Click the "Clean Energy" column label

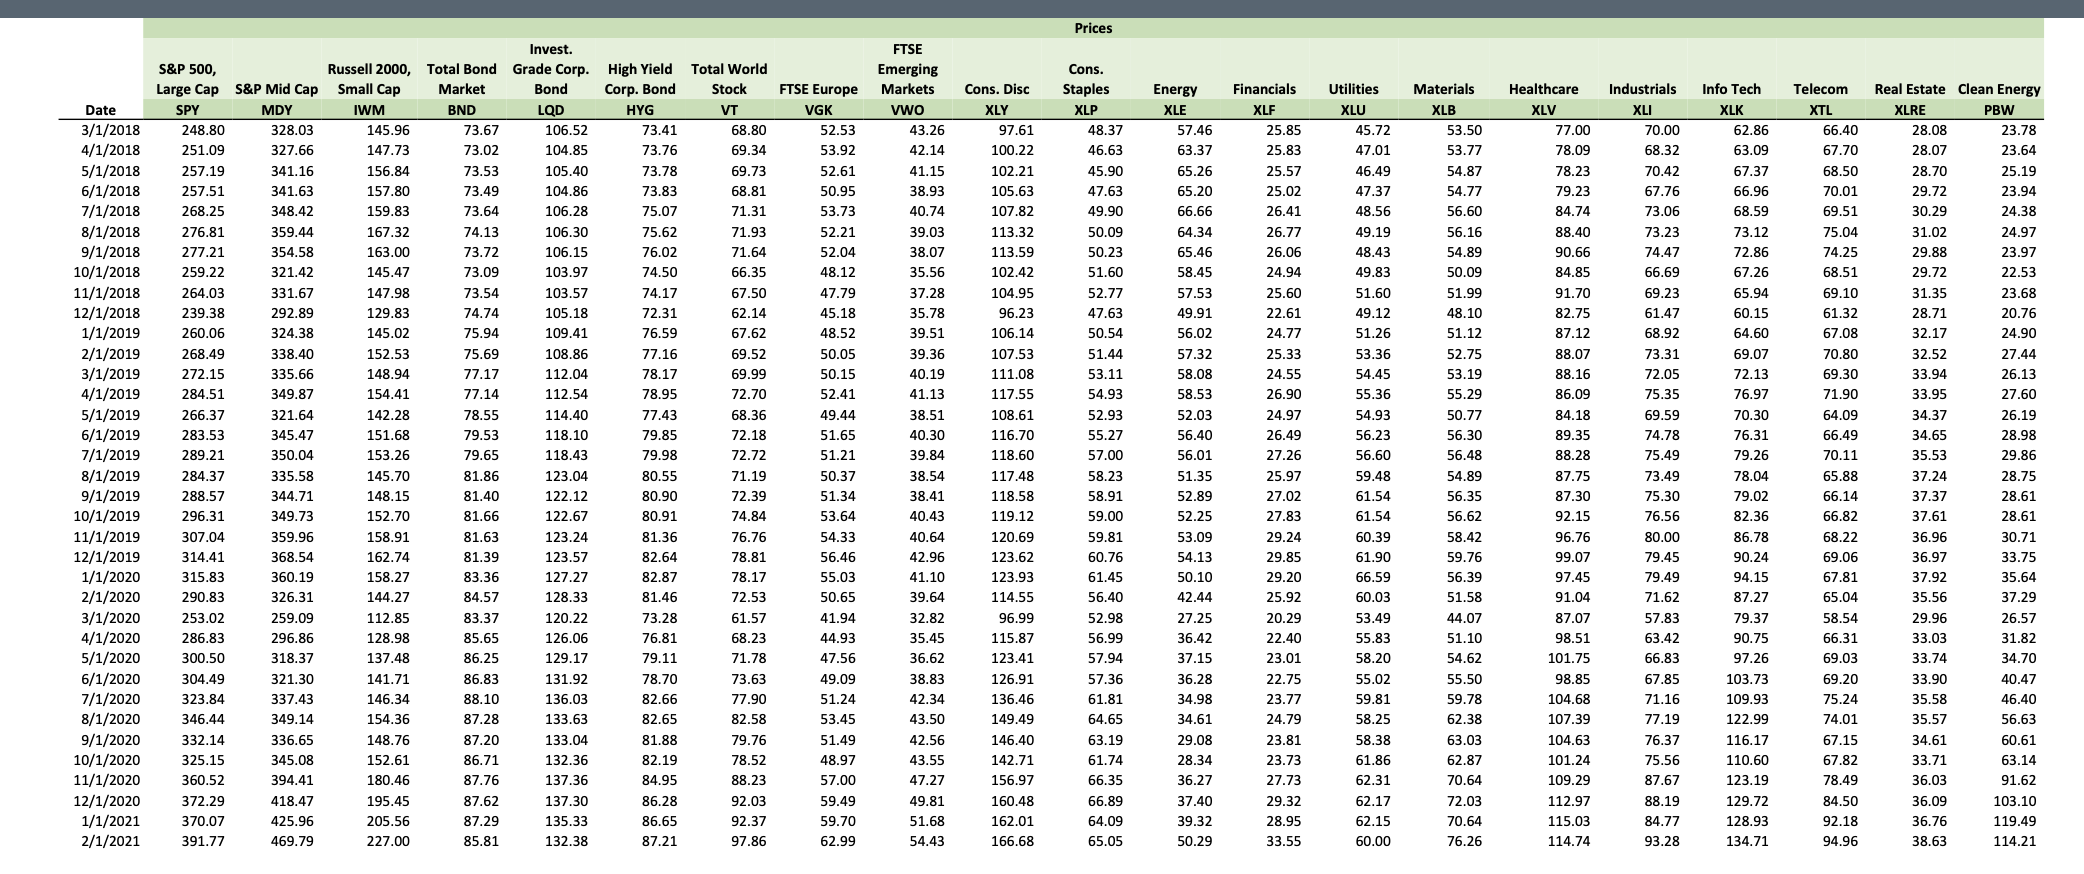click(1999, 89)
